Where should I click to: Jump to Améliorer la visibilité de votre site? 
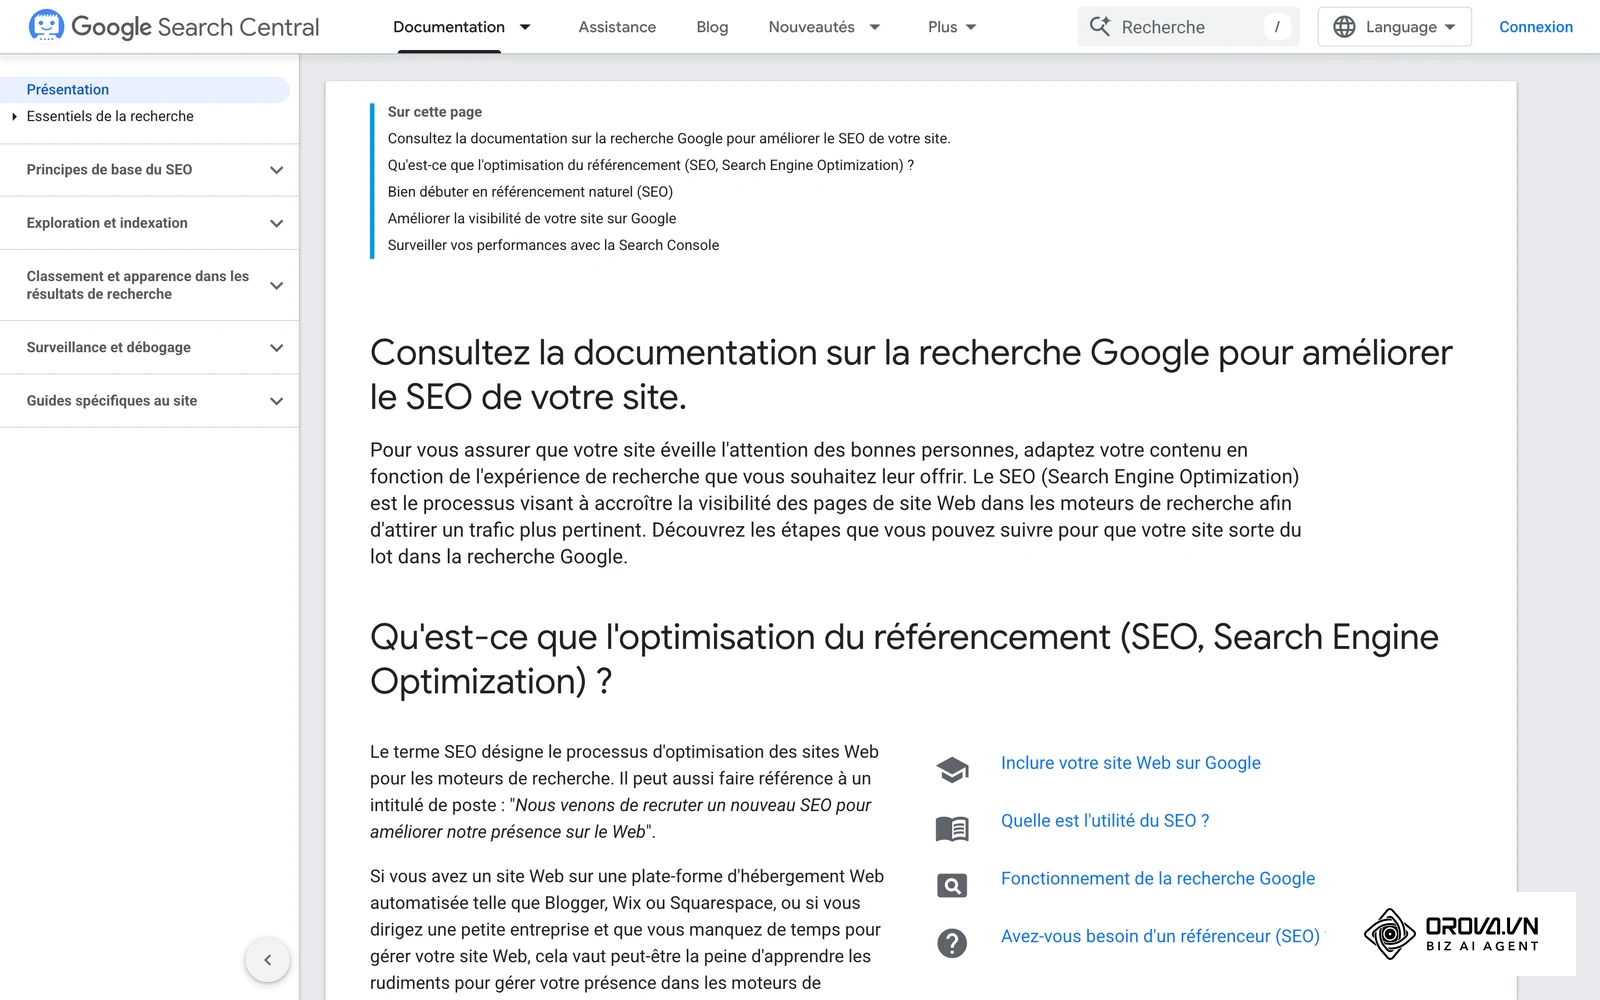pyautogui.click(x=532, y=219)
